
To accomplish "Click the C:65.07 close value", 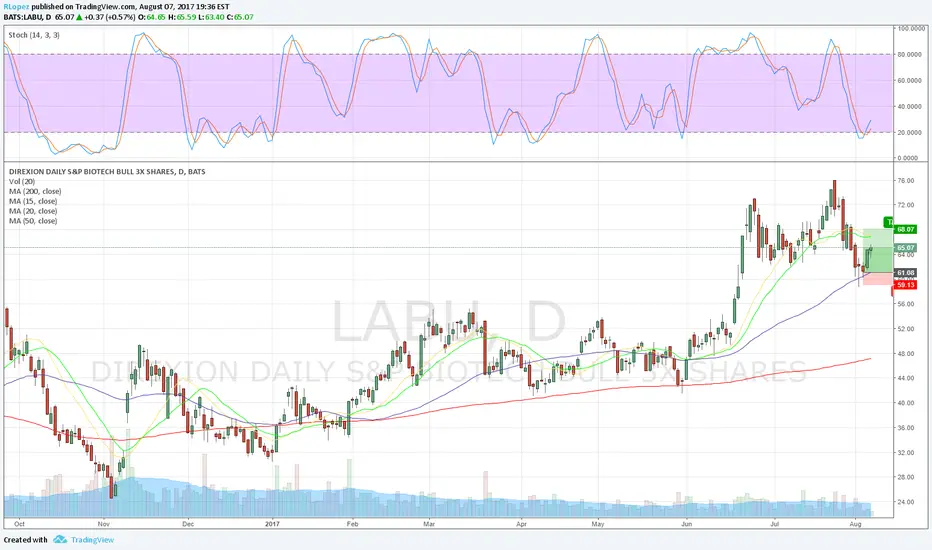I will click(240, 17).
